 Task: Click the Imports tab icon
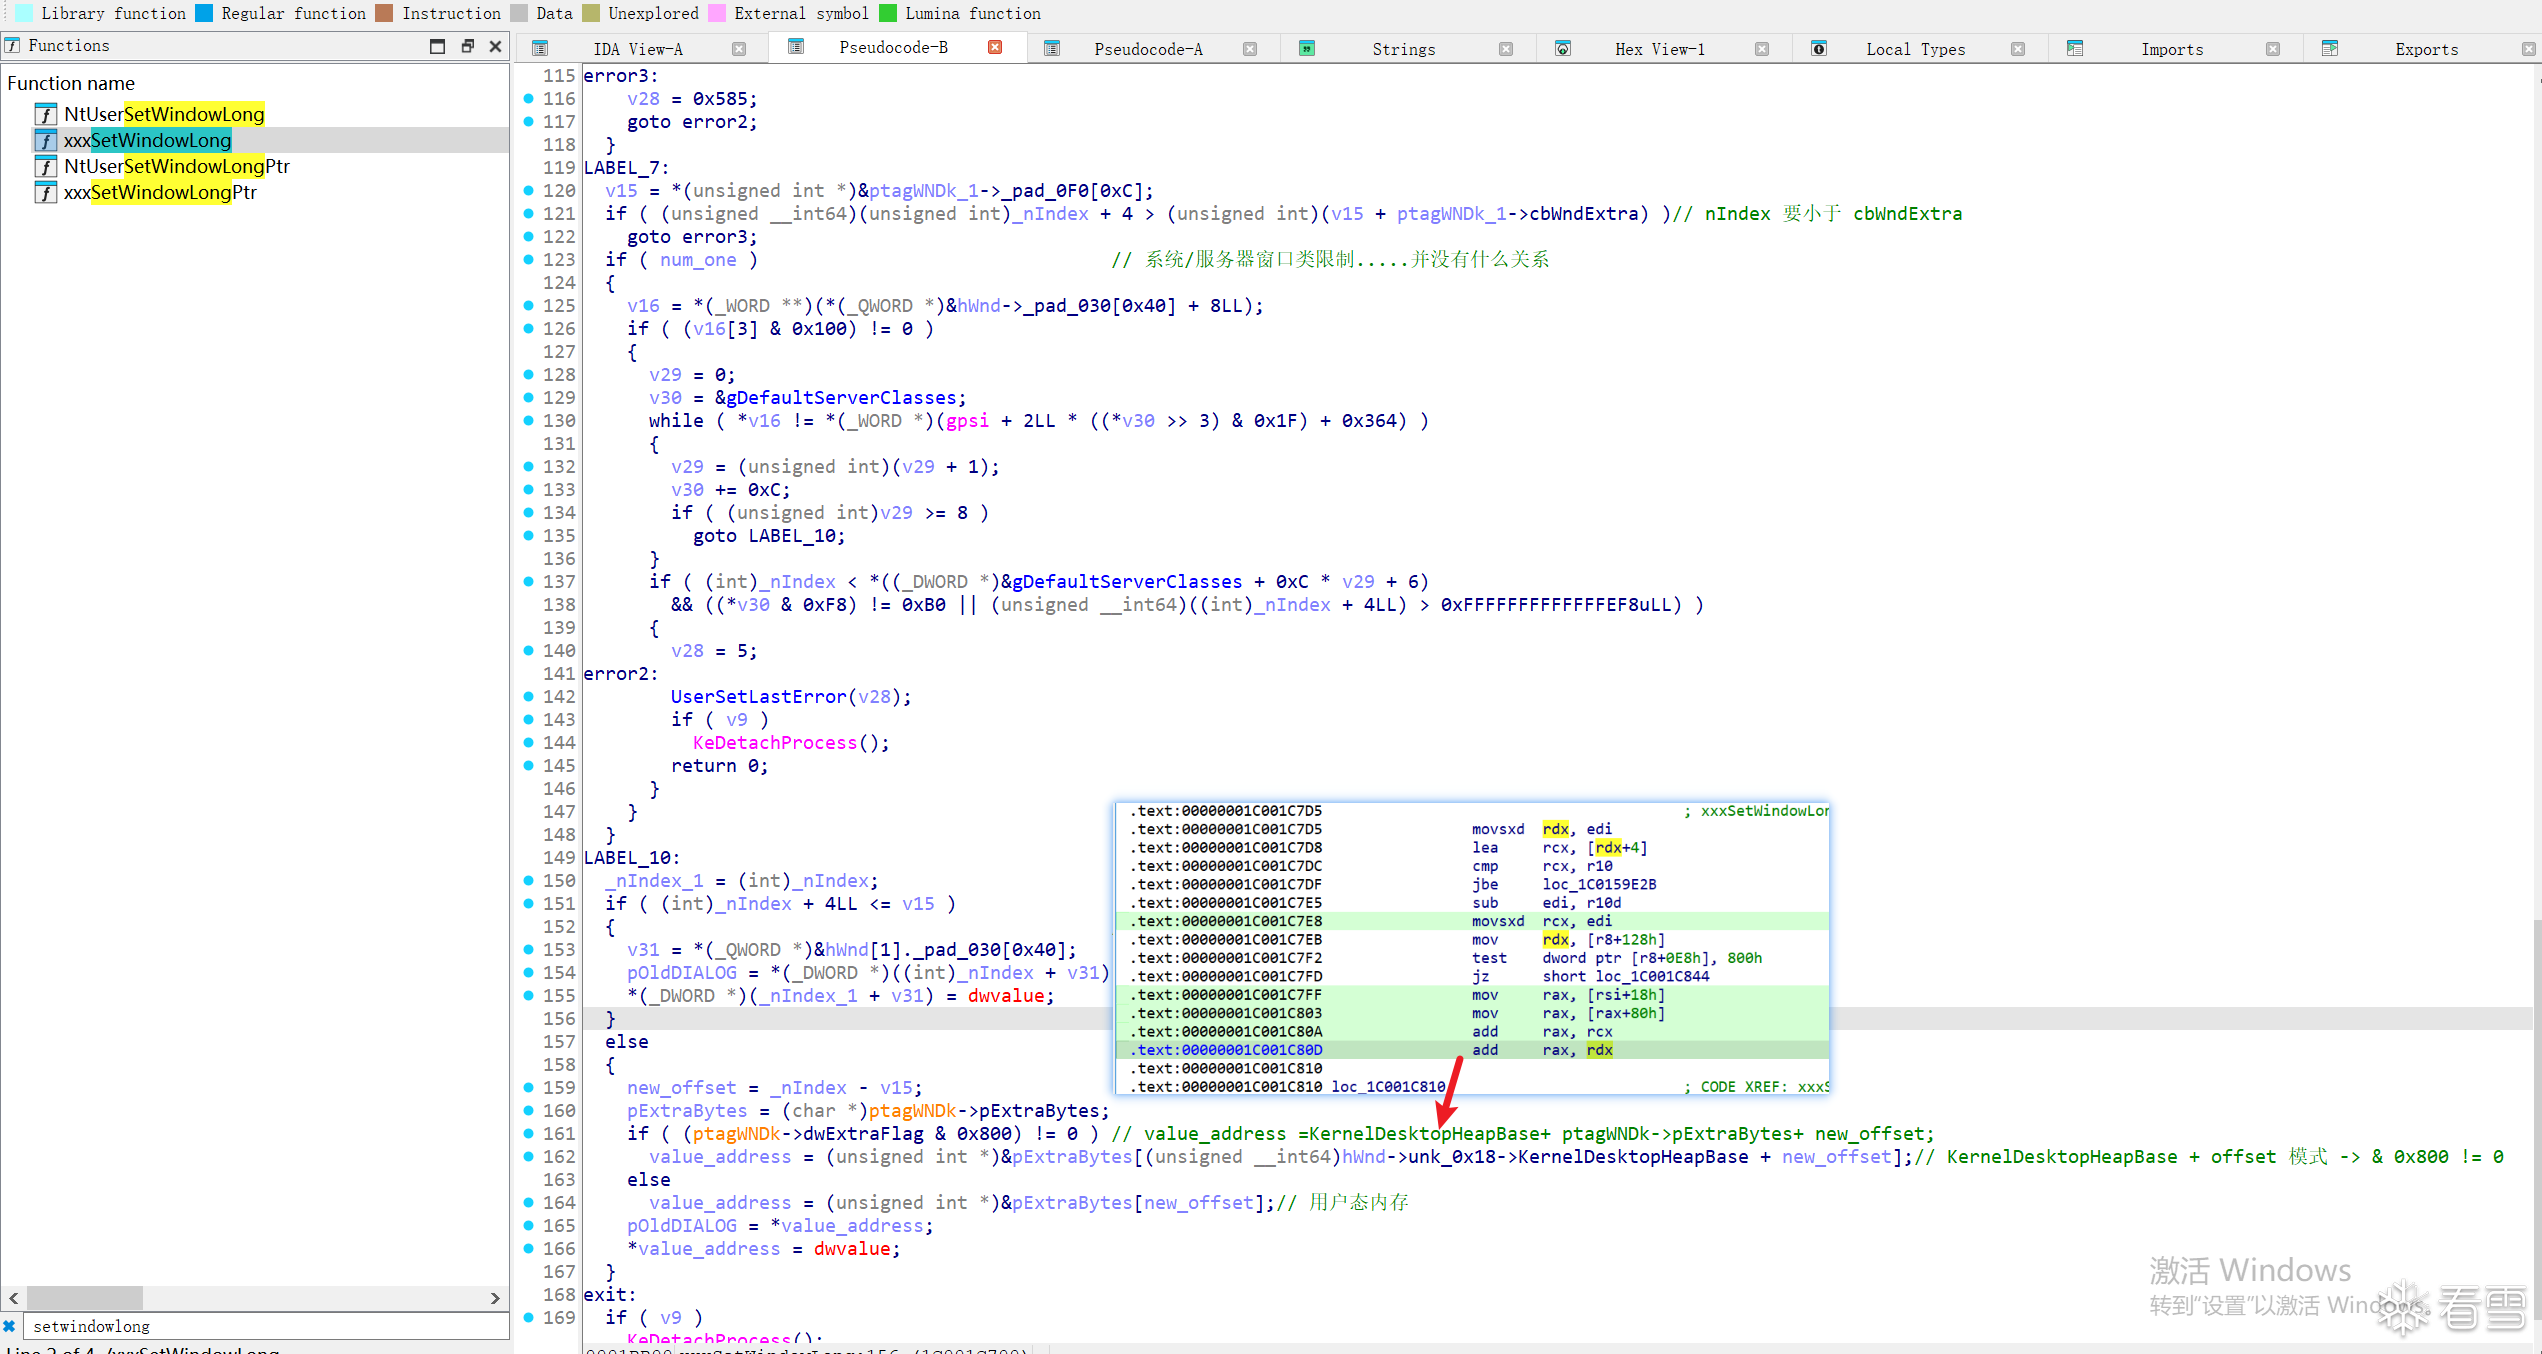pos(2075,49)
